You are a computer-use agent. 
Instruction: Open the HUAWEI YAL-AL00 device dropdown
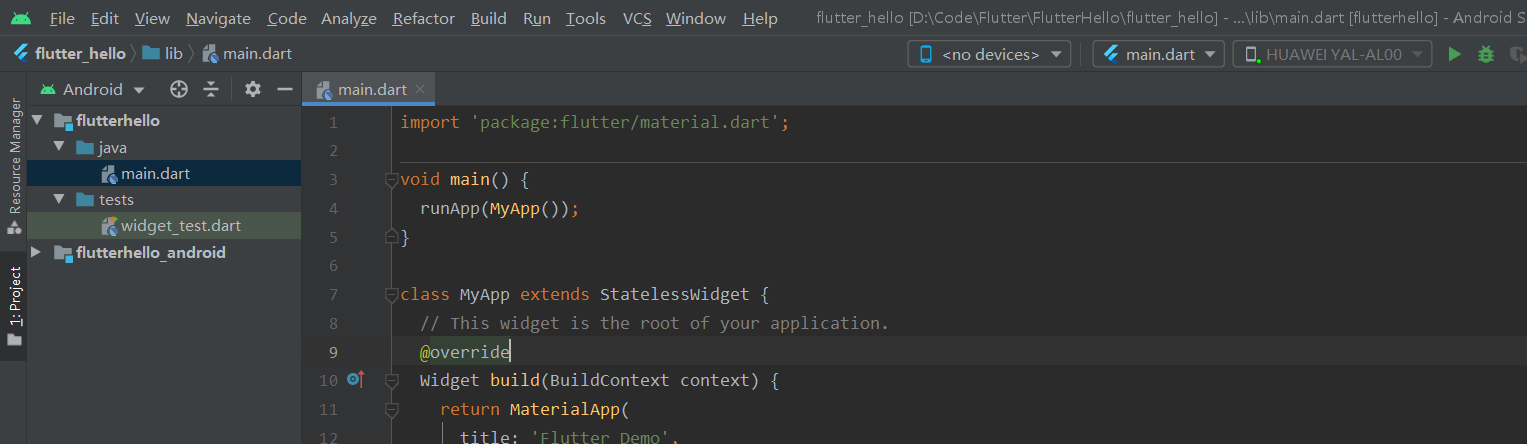[1332, 54]
